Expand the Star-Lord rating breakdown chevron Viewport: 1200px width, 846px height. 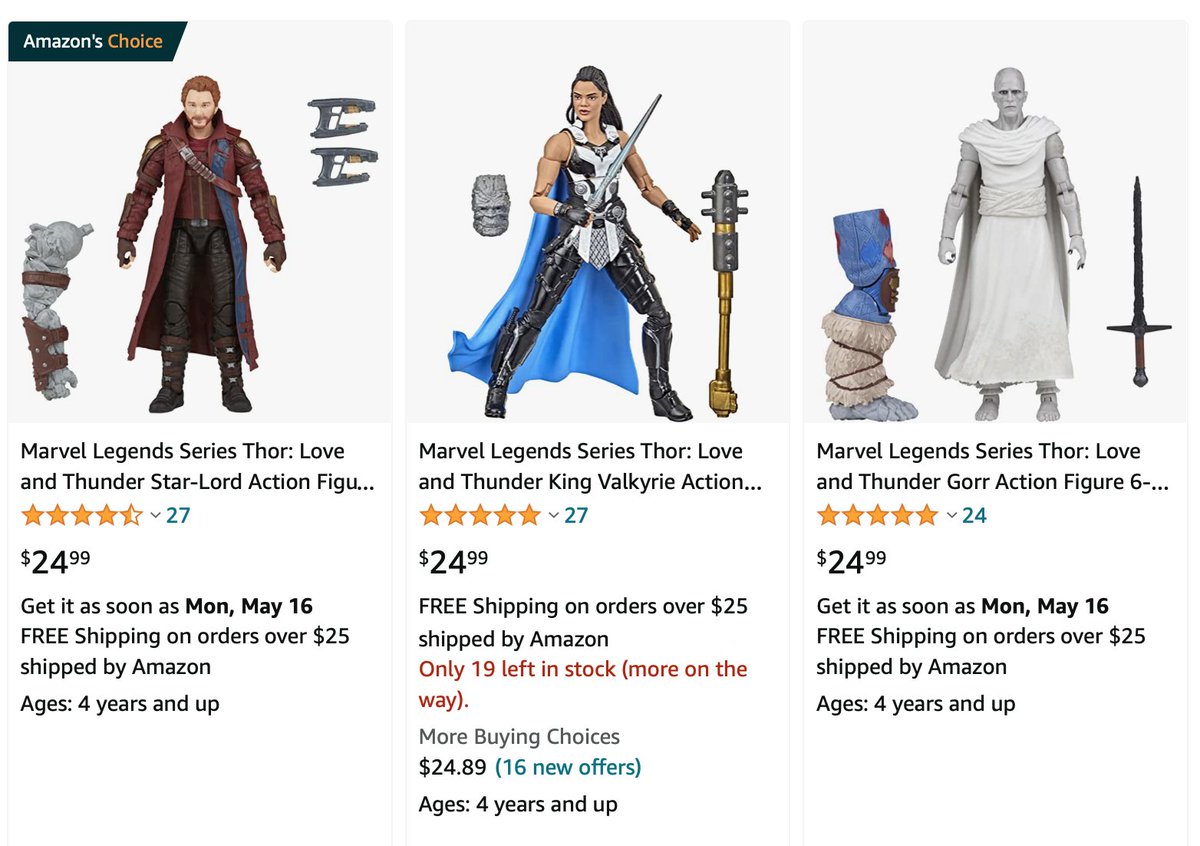(155, 516)
